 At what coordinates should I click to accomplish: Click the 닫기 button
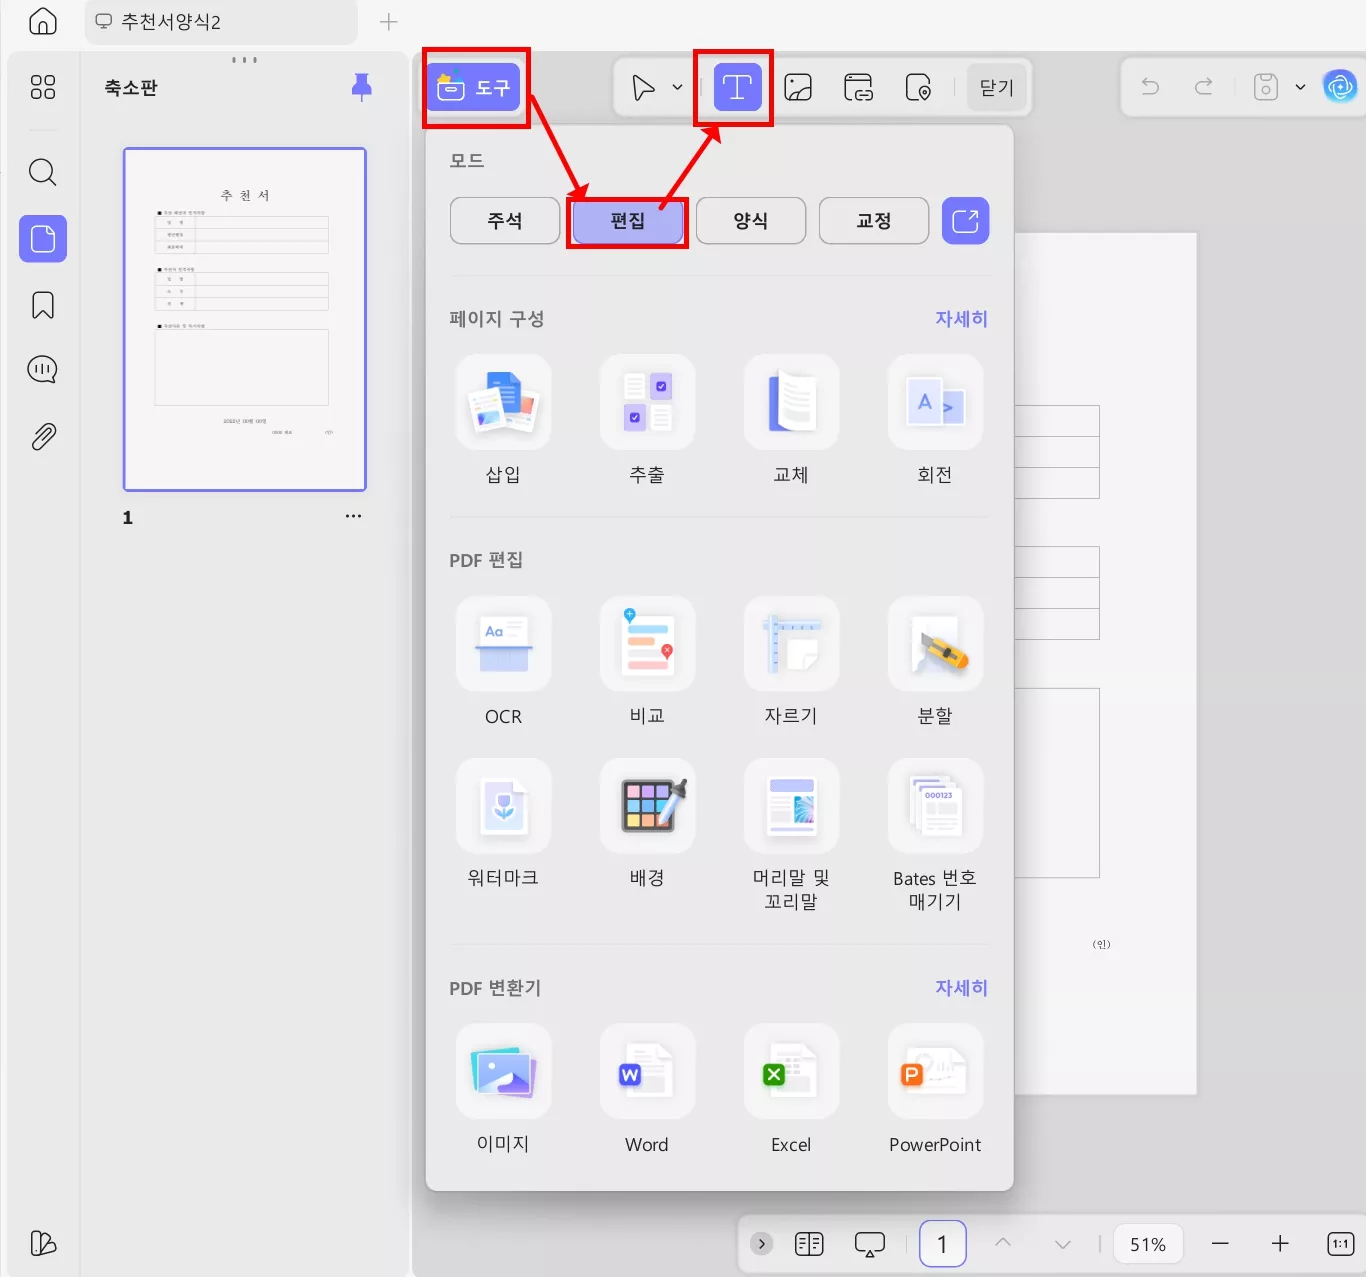996,88
